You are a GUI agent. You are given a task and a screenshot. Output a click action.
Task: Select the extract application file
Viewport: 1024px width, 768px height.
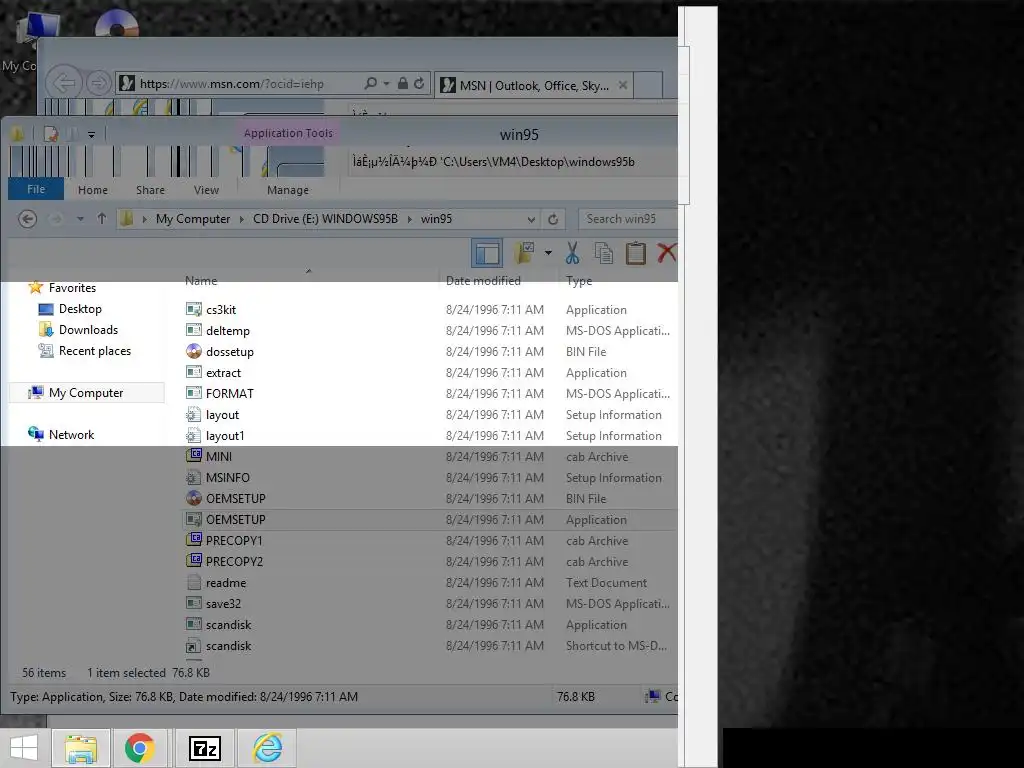[x=223, y=373]
